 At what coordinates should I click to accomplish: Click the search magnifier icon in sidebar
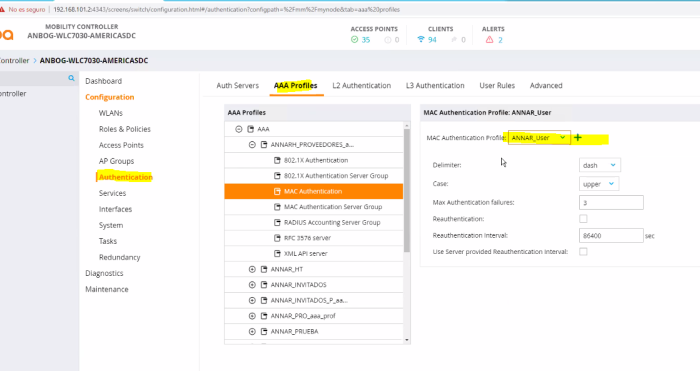(x=71, y=78)
